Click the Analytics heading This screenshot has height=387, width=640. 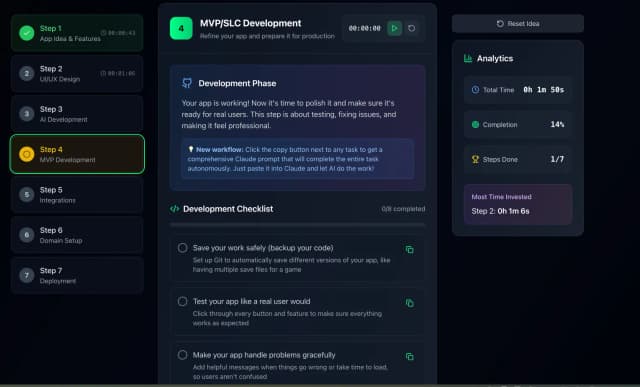tap(495, 58)
